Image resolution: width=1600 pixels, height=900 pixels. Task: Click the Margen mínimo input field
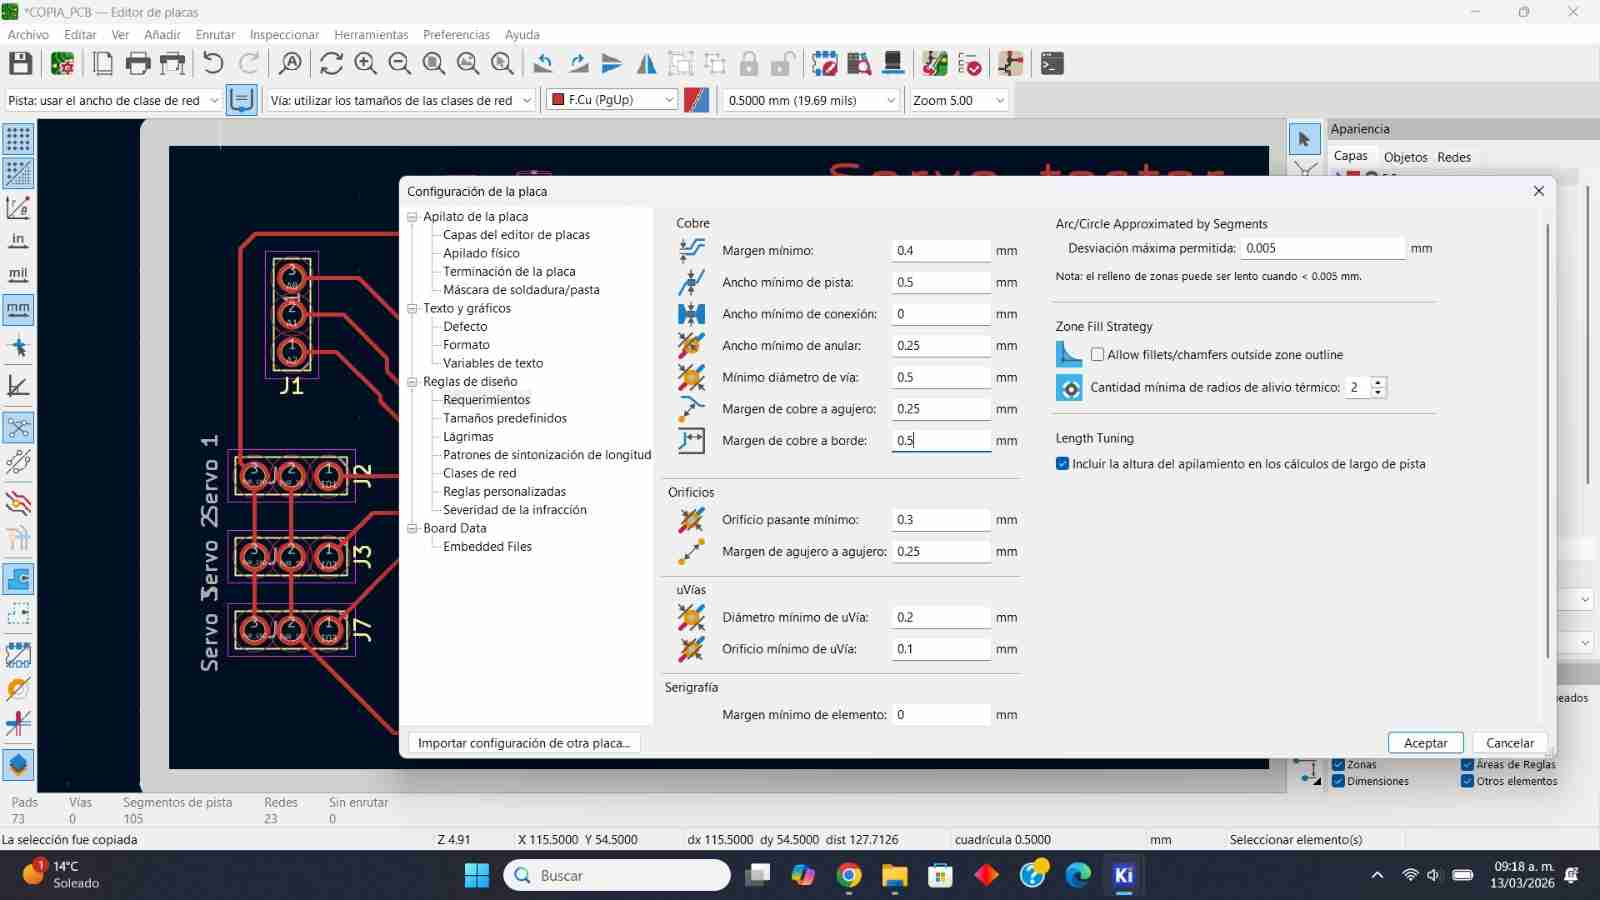(x=941, y=251)
